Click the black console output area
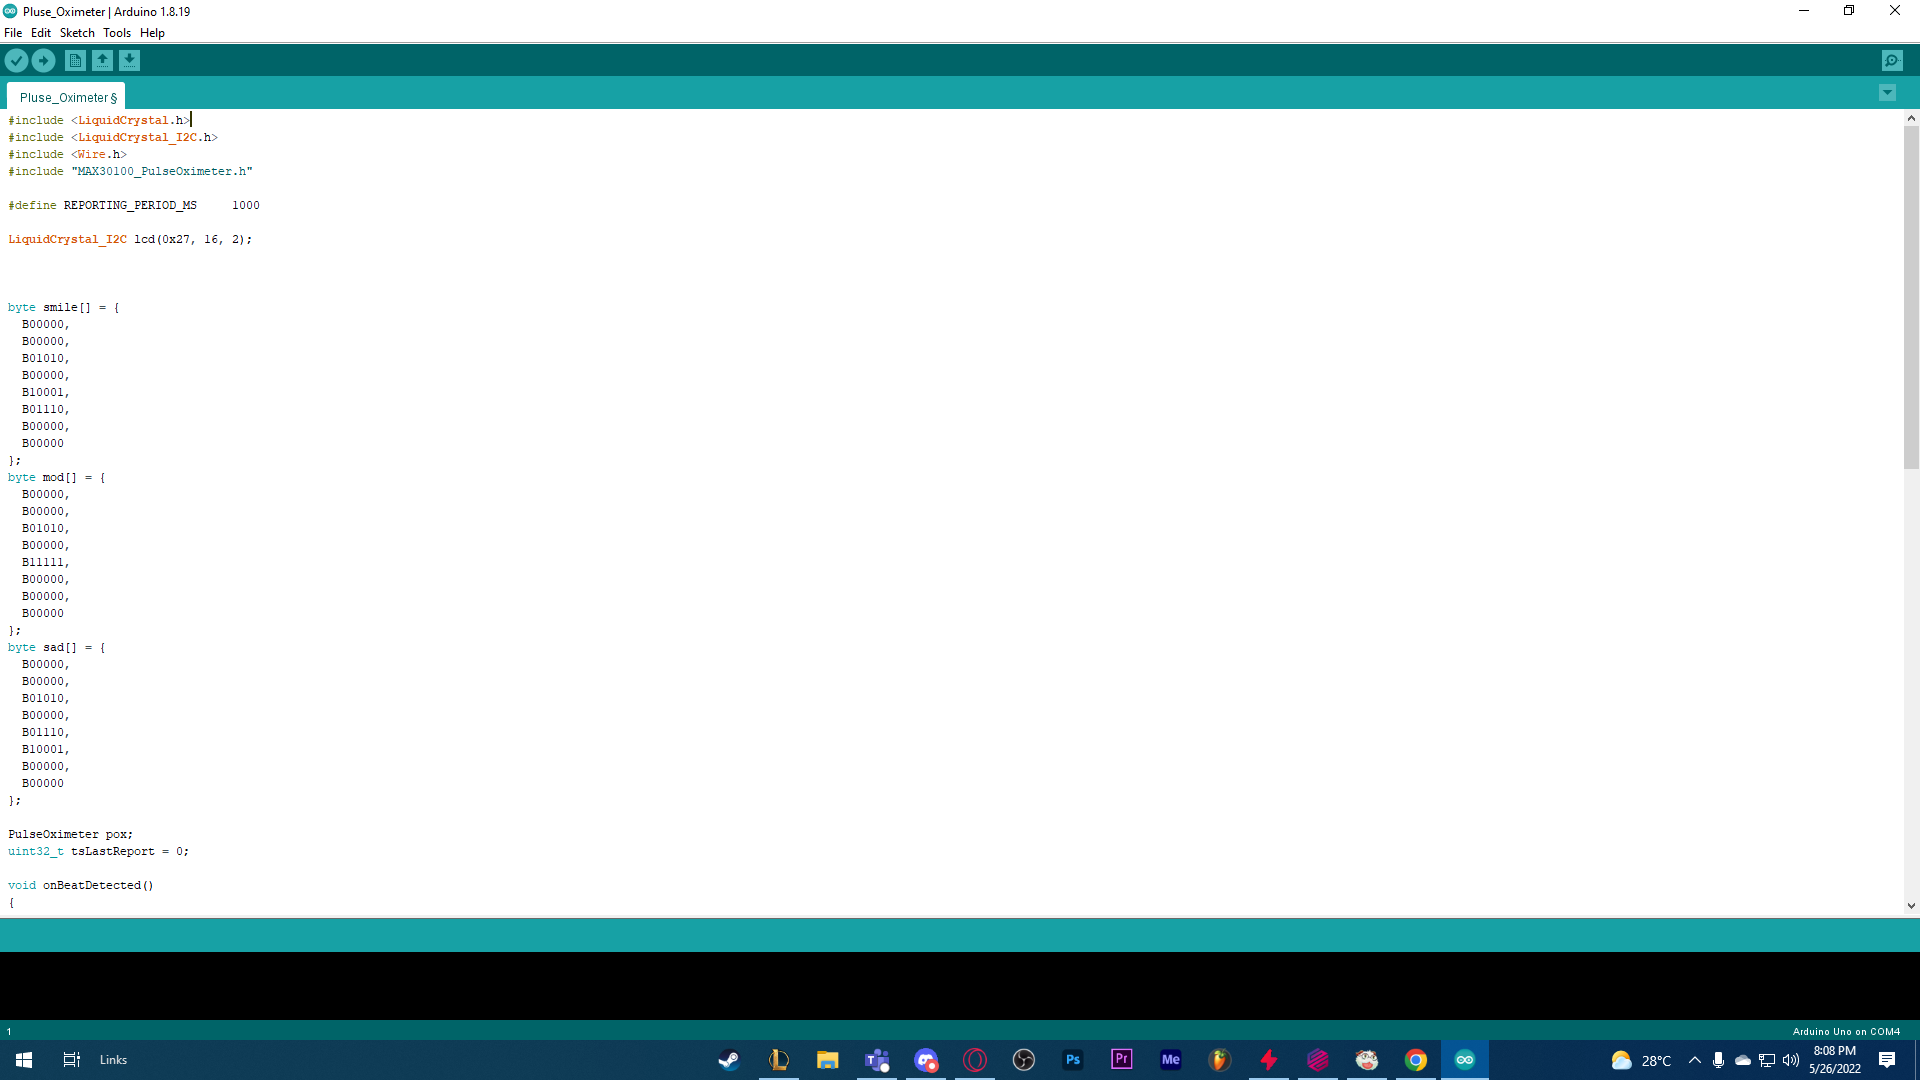 [960, 985]
